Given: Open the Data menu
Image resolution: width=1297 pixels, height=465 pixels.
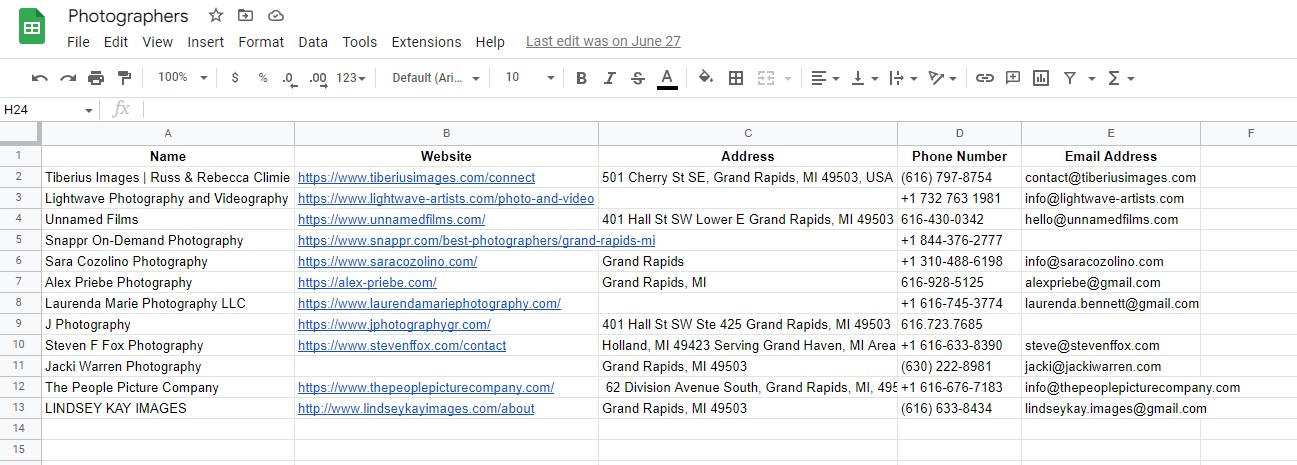Looking at the screenshot, I should (313, 42).
